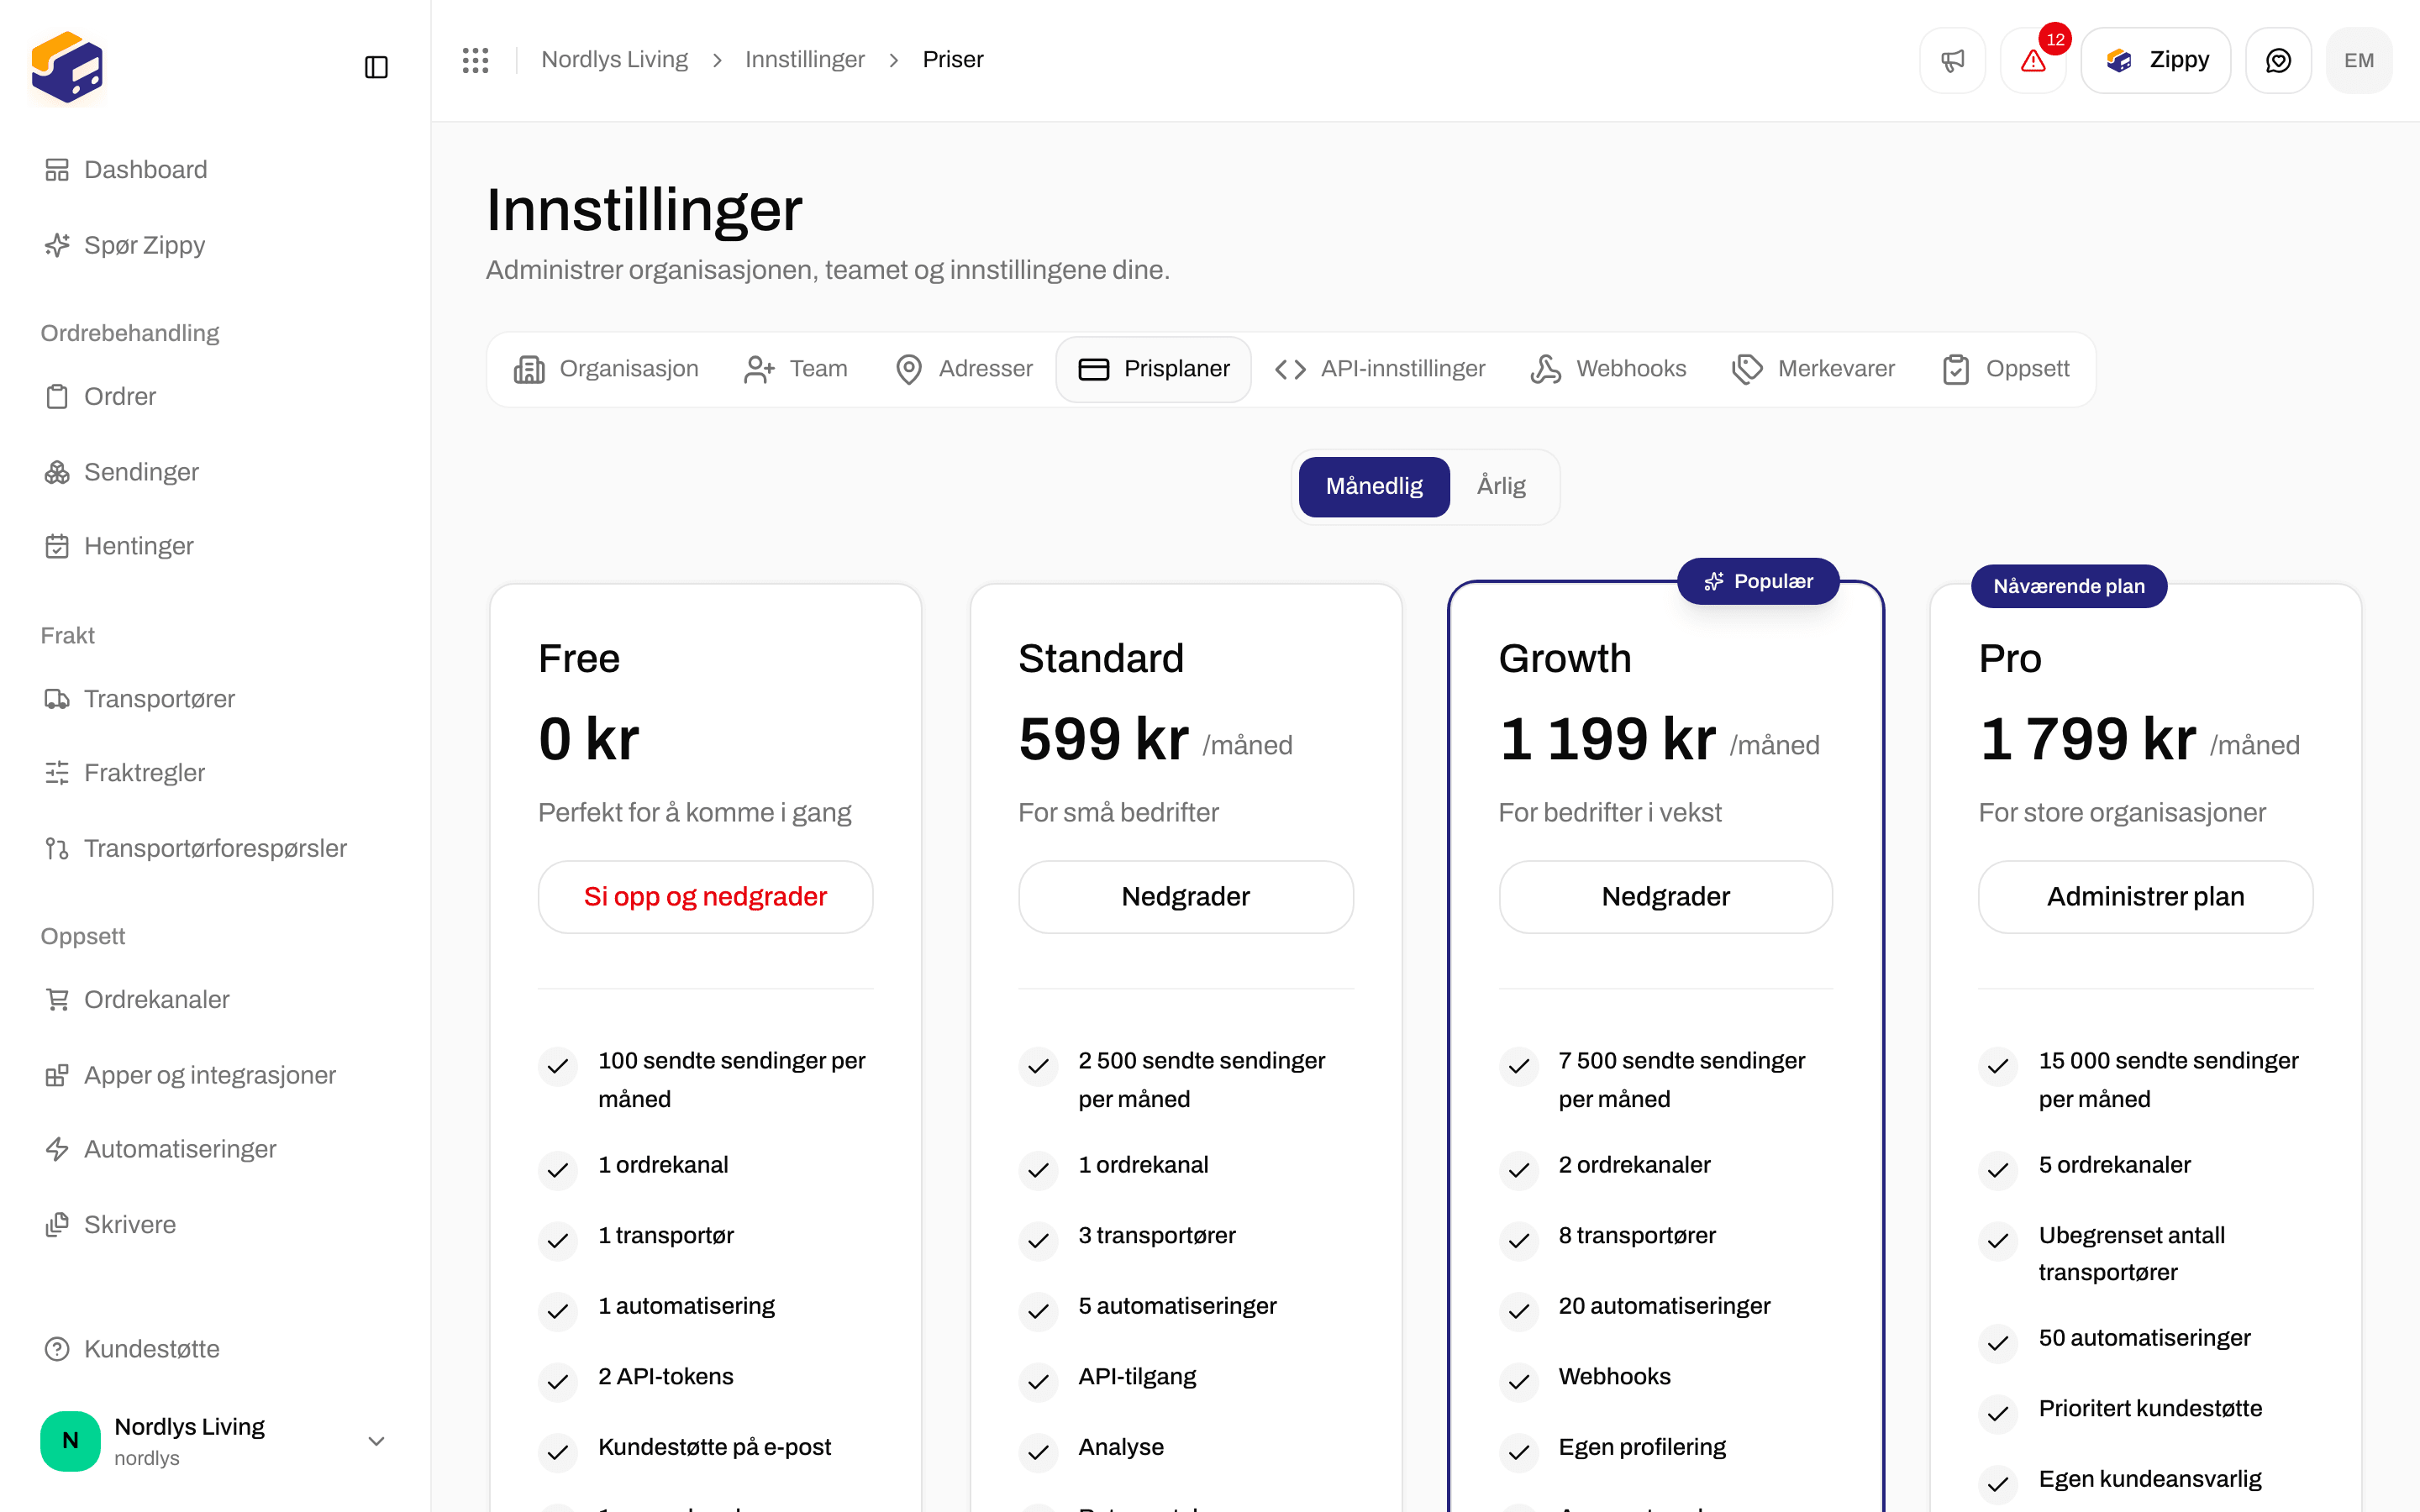
Task: Switch to Organisasjon tab
Action: coord(606,369)
